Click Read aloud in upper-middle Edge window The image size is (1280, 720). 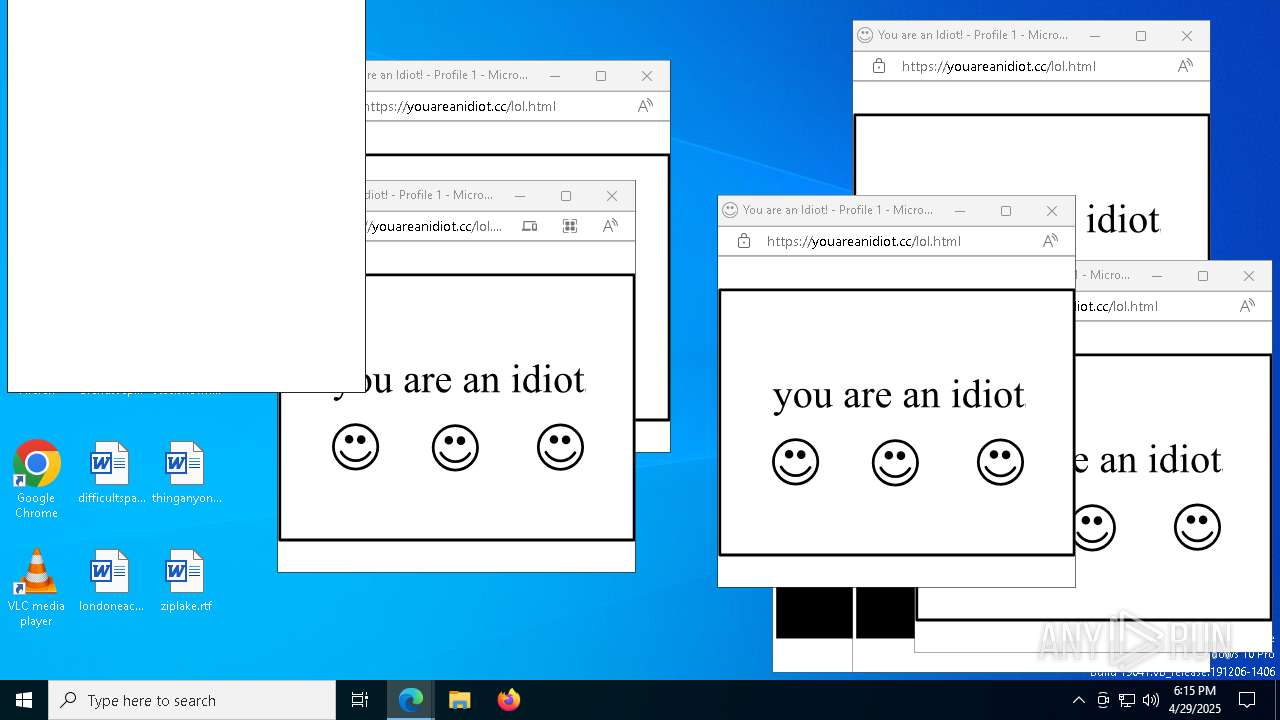pos(645,106)
